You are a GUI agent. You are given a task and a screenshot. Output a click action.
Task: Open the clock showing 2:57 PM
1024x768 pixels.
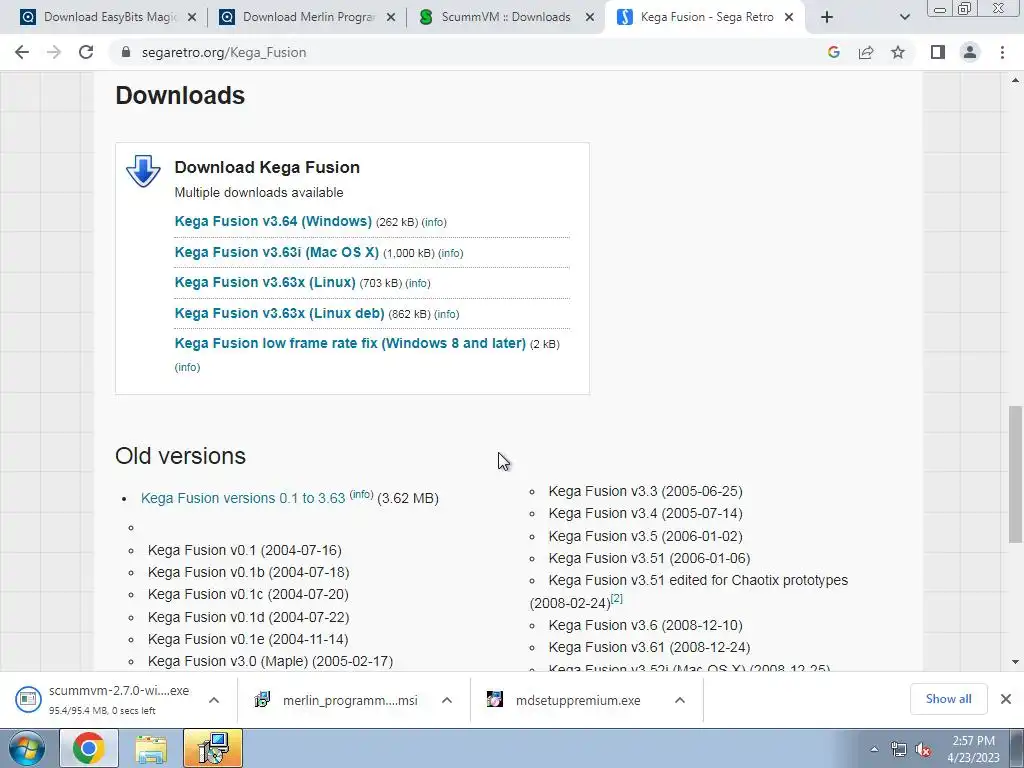pyautogui.click(x=973, y=749)
